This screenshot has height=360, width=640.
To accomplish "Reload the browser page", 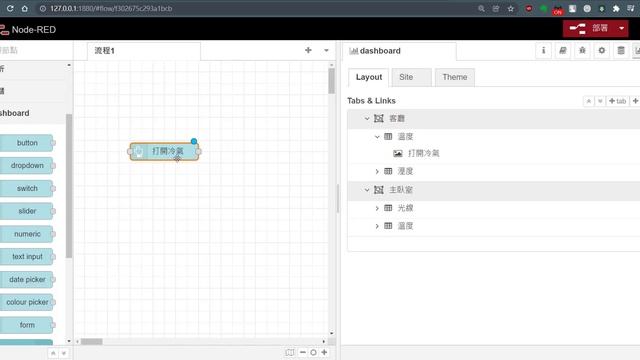I will pos(10,8).
